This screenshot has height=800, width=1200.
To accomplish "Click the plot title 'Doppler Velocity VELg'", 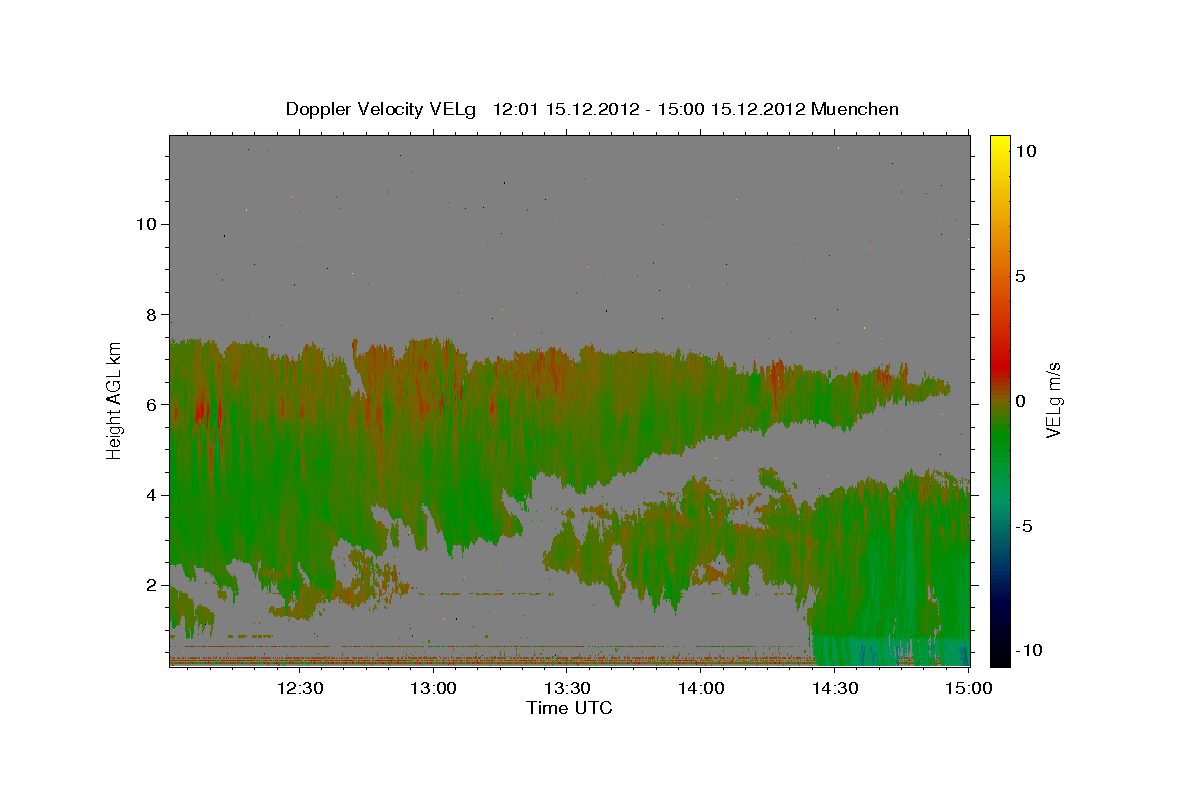I will pyautogui.click(x=383, y=109).
